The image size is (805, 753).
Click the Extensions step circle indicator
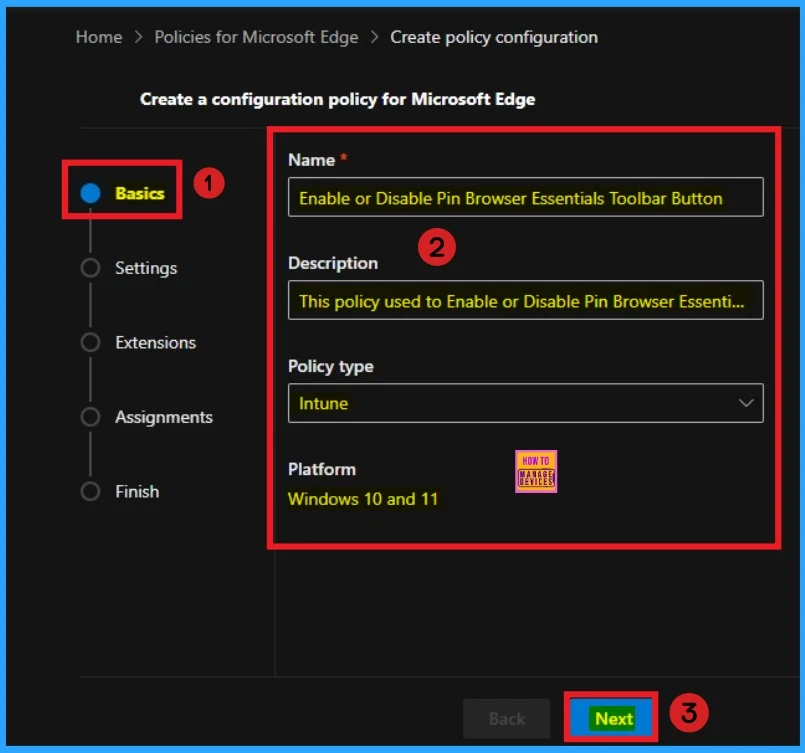coord(90,342)
